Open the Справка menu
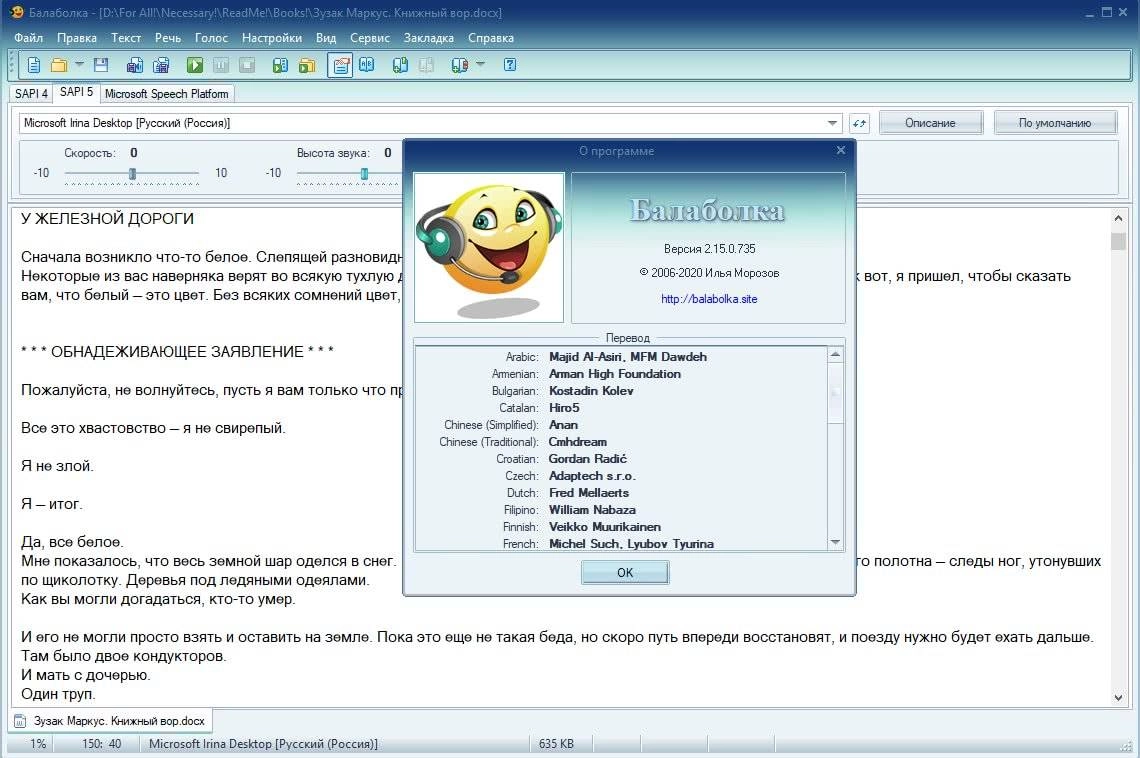This screenshot has height=758, width=1140. click(x=491, y=38)
